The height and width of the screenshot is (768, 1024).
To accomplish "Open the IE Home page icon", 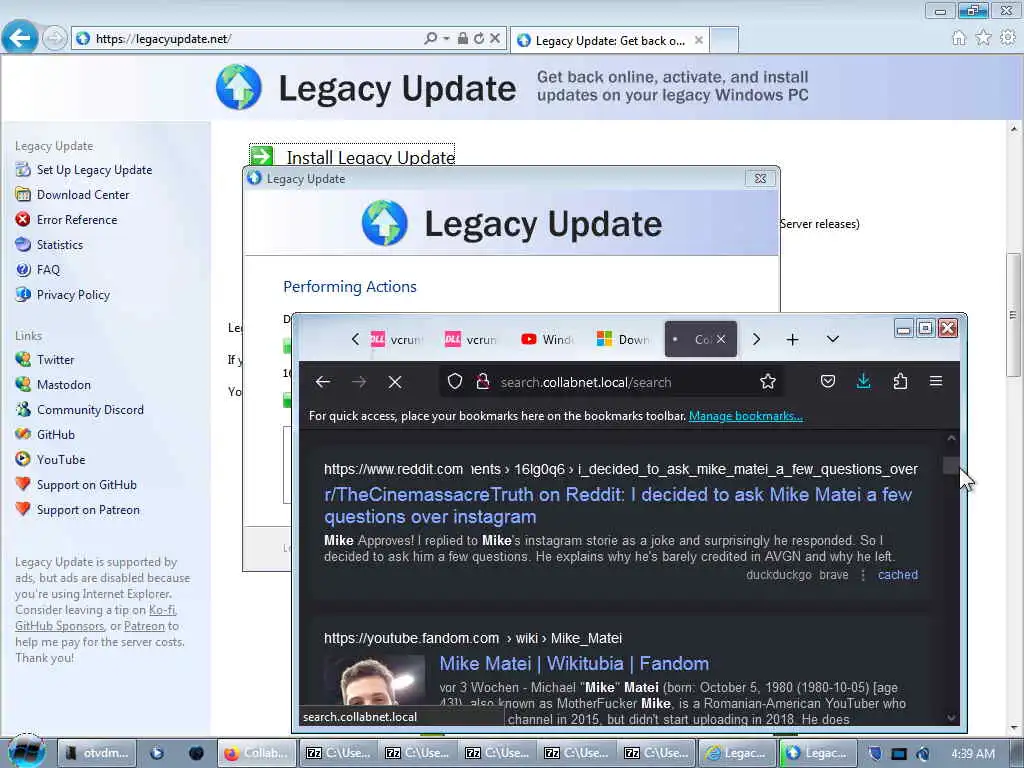I will (x=959, y=38).
